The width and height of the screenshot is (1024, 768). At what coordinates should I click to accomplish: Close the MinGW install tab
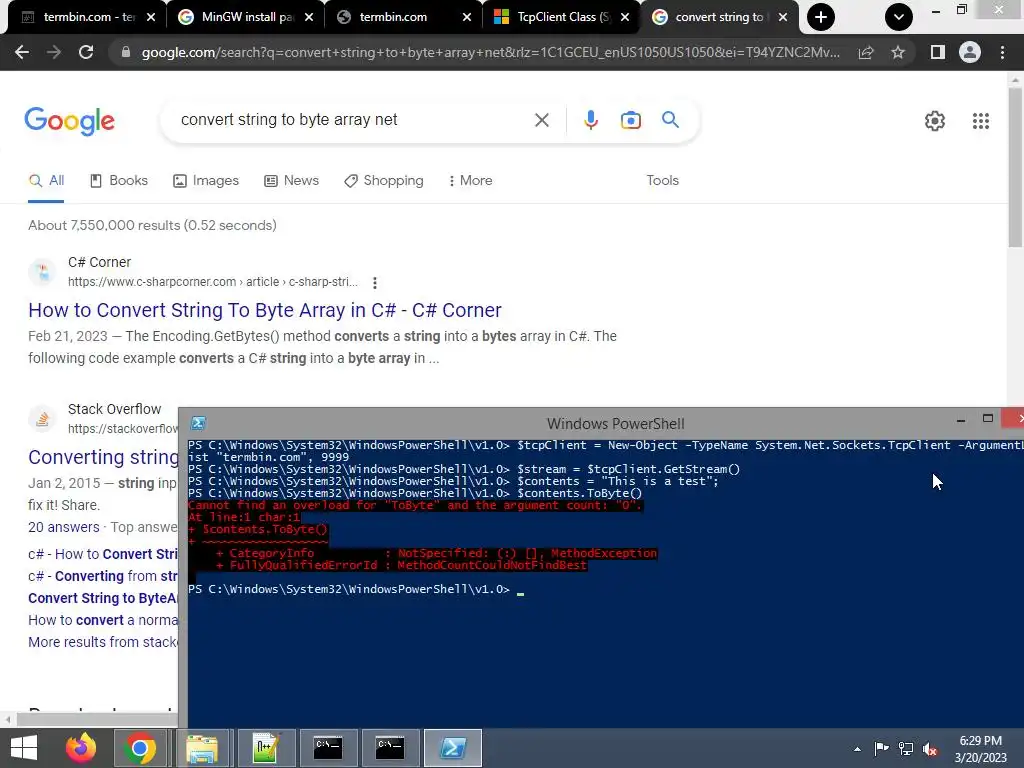click(309, 18)
